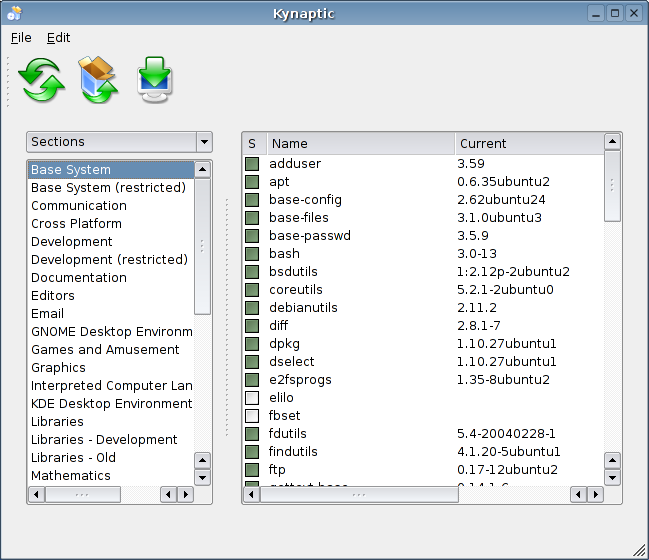Open the Sections dropdown

coord(119,142)
